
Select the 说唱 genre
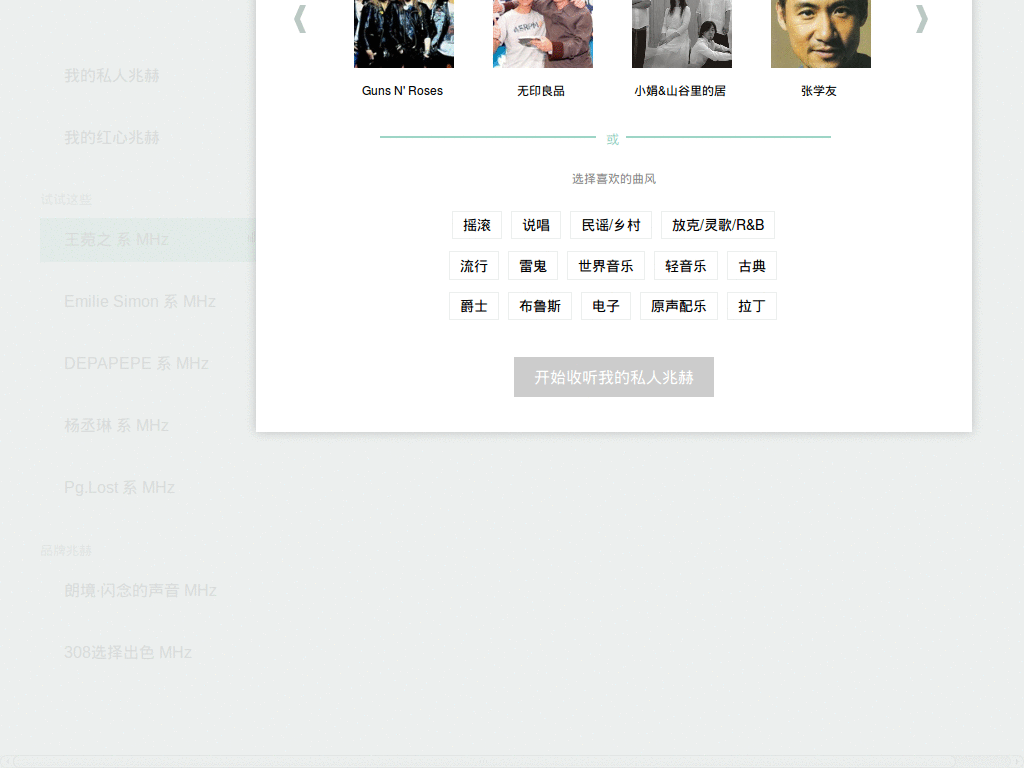535,225
